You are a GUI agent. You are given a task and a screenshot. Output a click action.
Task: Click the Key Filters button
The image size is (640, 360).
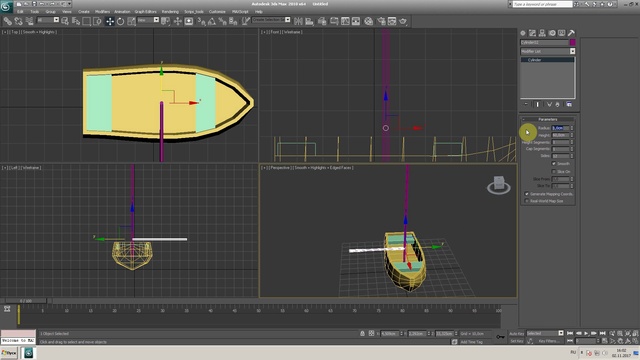[x=548, y=341]
